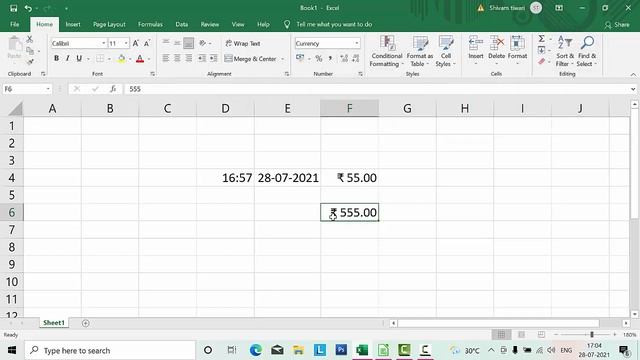Click the Format Painter brush icon
The height and width of the screenshot is (360, 640).
[30, 62]
